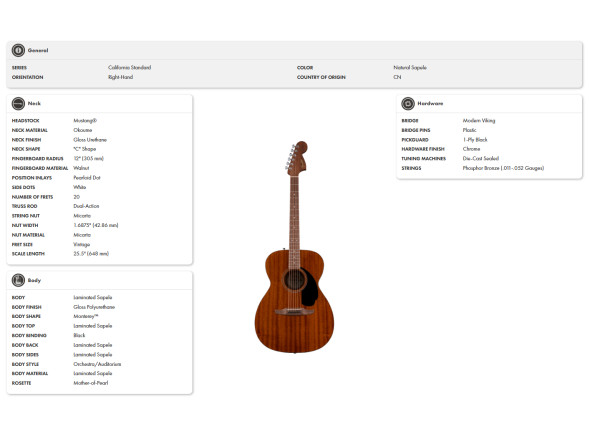Click the Hardware section icon
The image size is (590, 434).
pos(408,104)
